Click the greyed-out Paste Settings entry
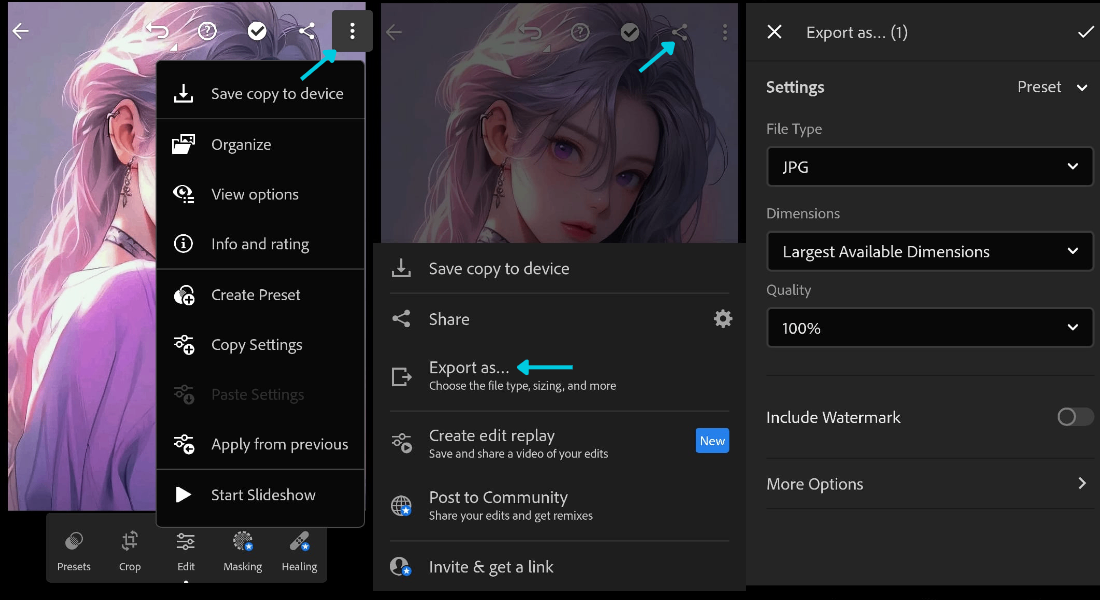 [x=260, y=394]
